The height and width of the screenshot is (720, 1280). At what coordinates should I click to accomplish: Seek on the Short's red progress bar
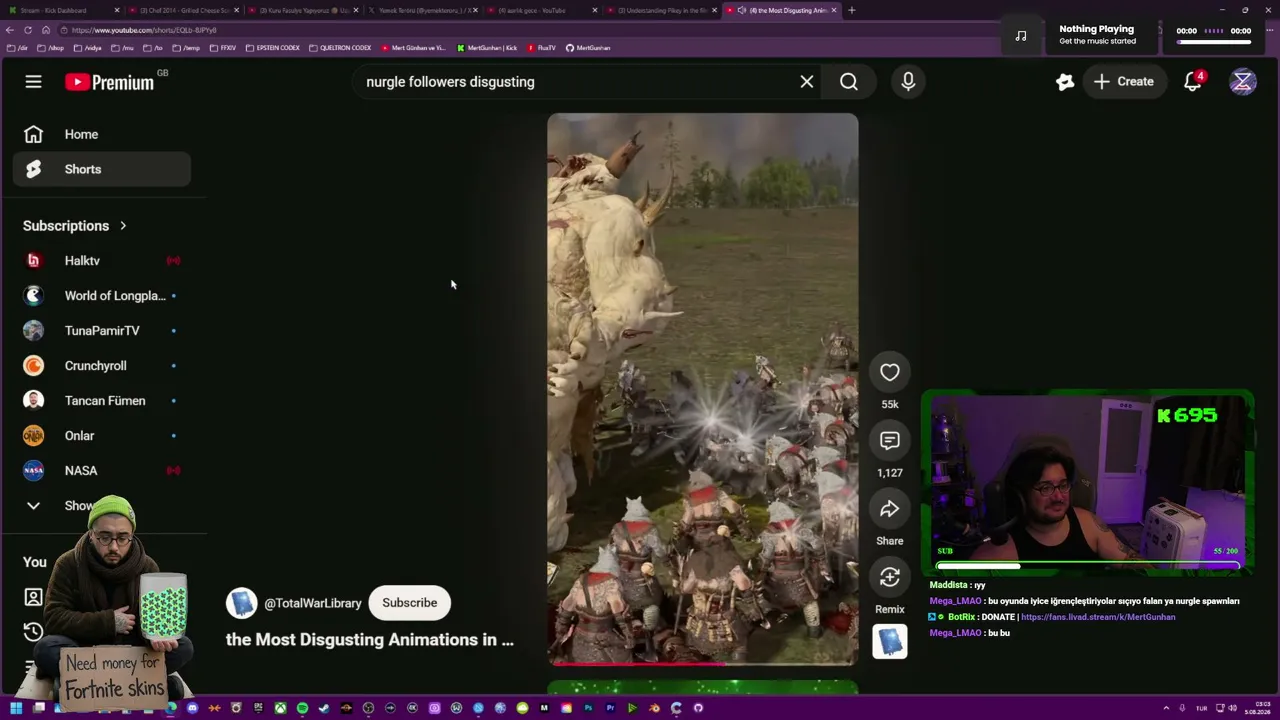tap(703, 663)
